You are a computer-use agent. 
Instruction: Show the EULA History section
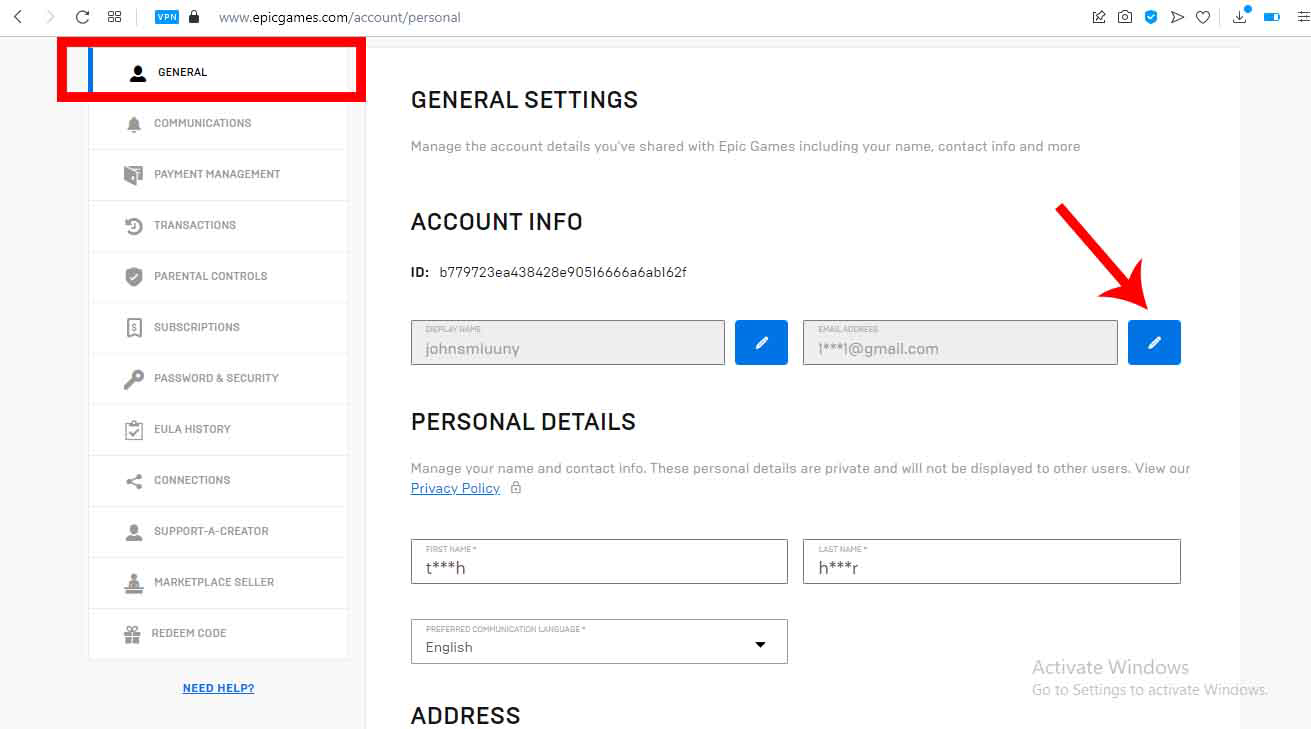coord(218,429)
